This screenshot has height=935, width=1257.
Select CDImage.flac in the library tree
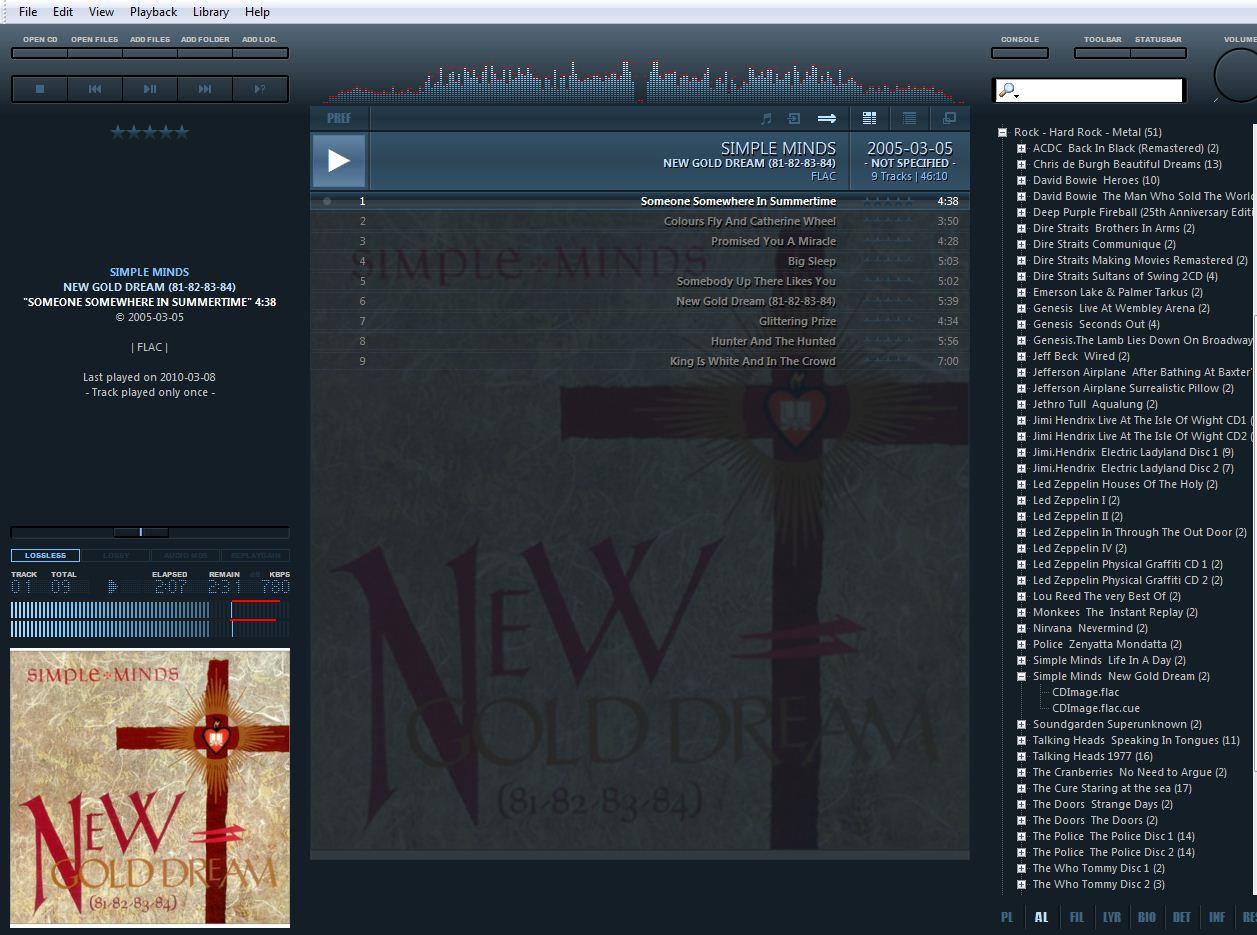click(1086, 692)
